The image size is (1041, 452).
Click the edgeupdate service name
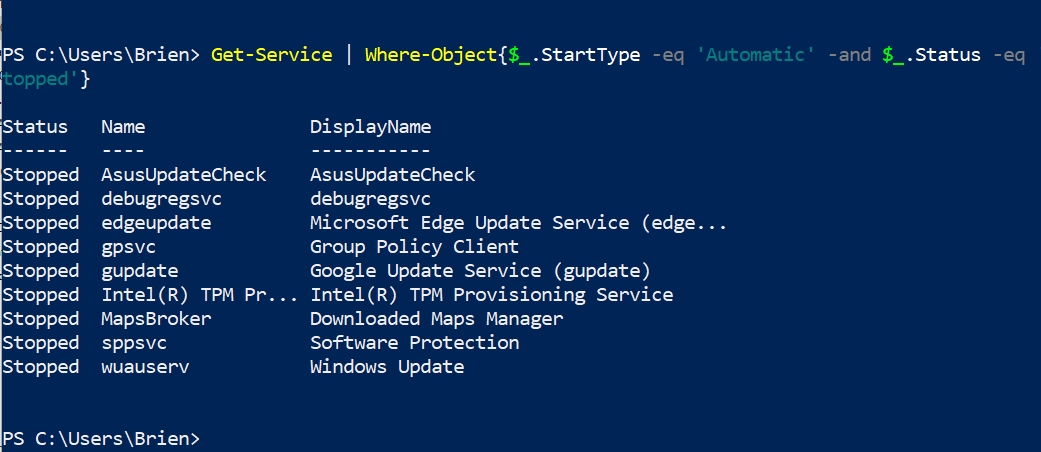coord(156,223)
